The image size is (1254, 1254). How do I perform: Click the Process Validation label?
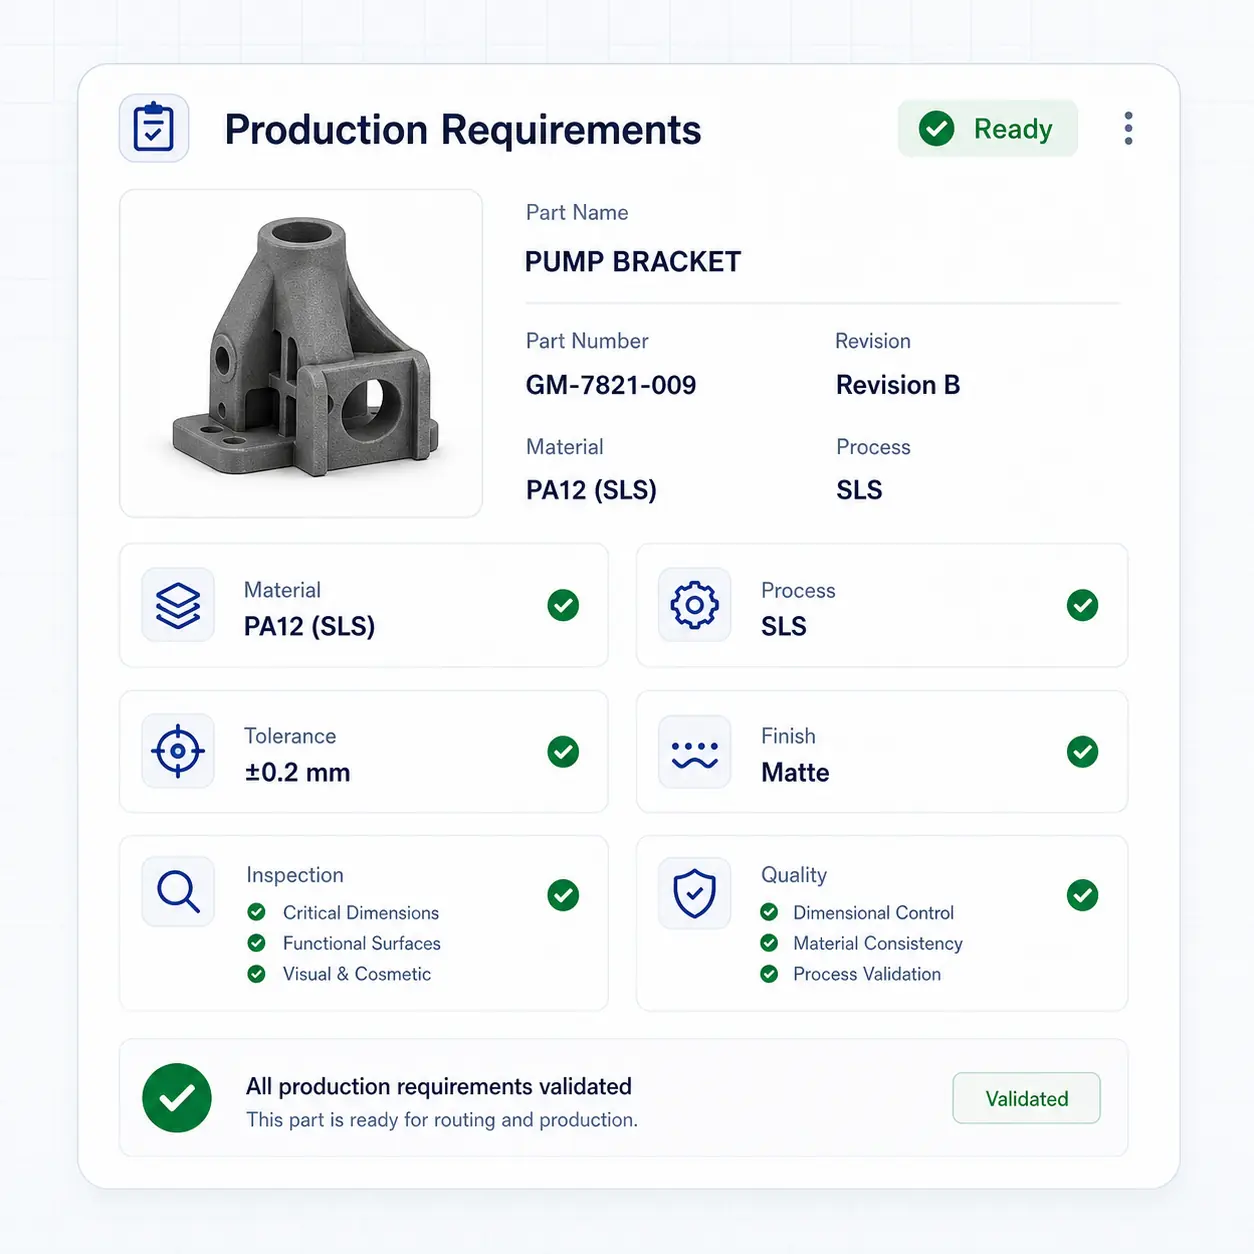pyautogui.click(x=867, y=974)
